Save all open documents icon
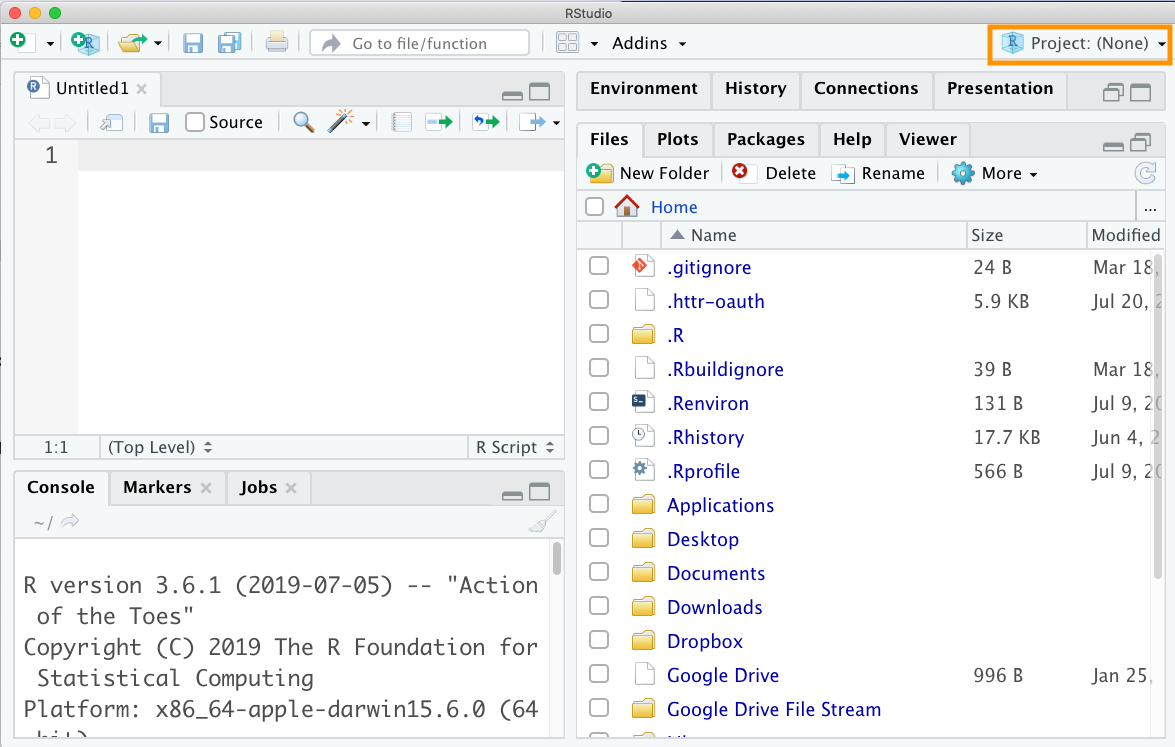This screenshot has width=1175, height=747. (x=229, y=43)
